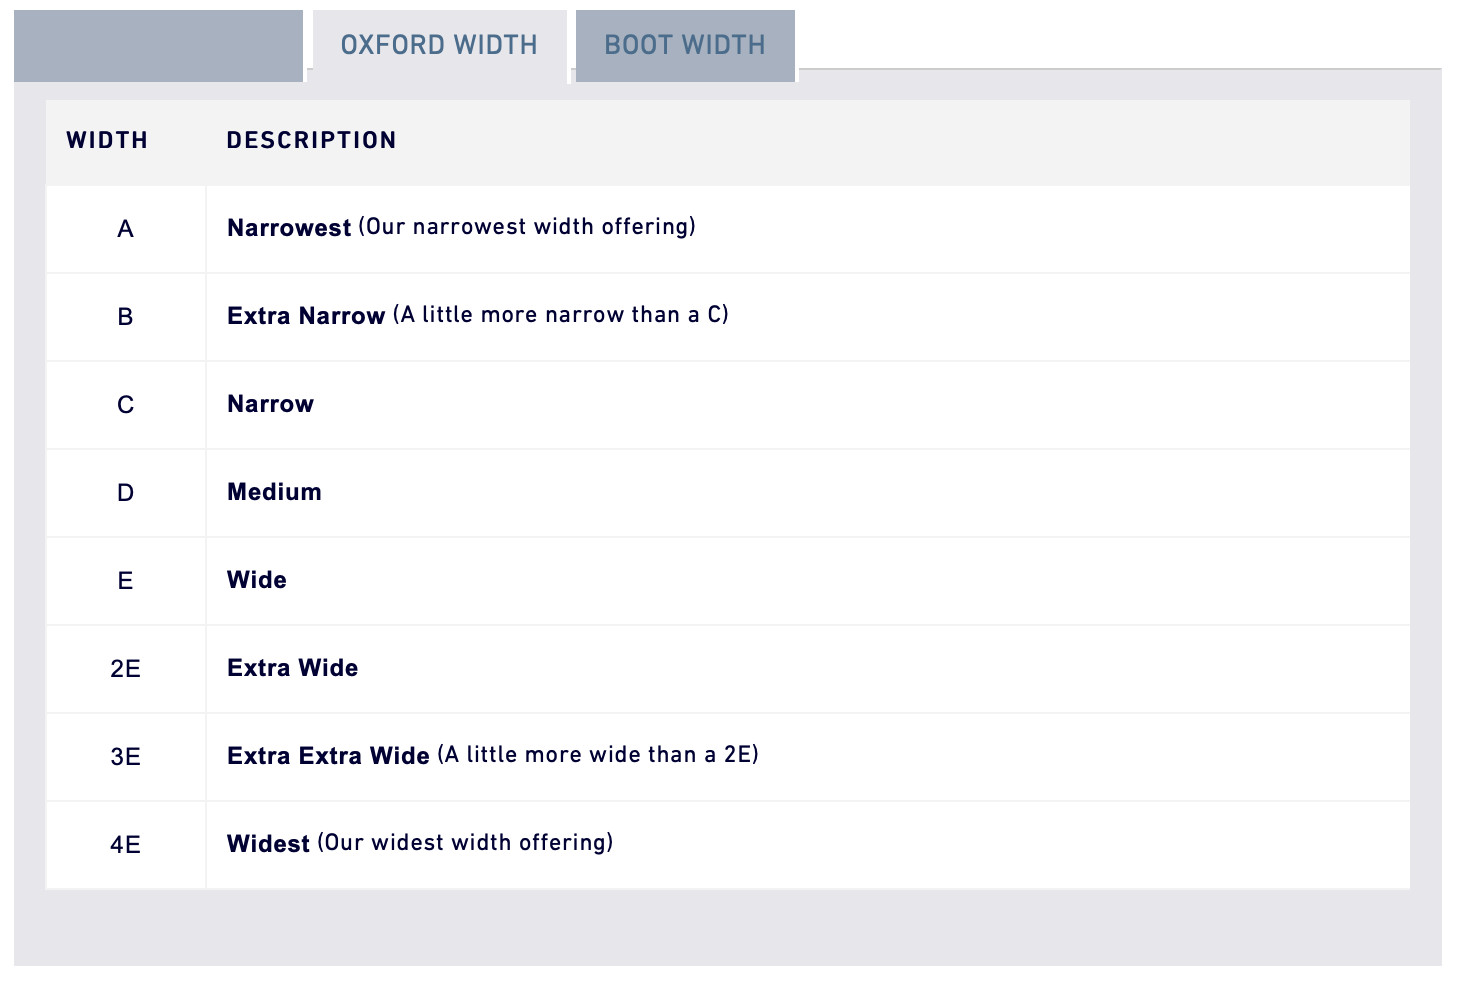Open the Boot Width tab
The image size is (1458, 982).
[x=685, y=45]
